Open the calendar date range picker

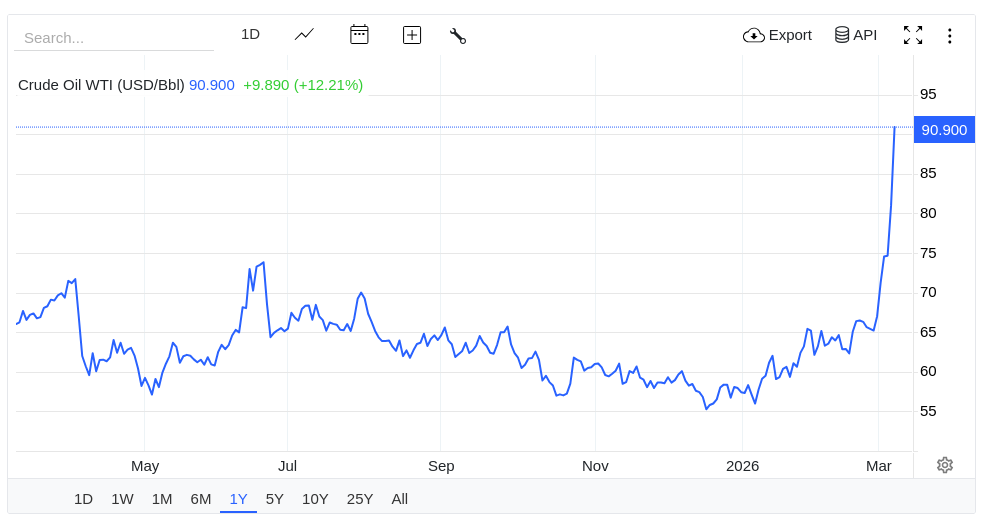[359, 35]
